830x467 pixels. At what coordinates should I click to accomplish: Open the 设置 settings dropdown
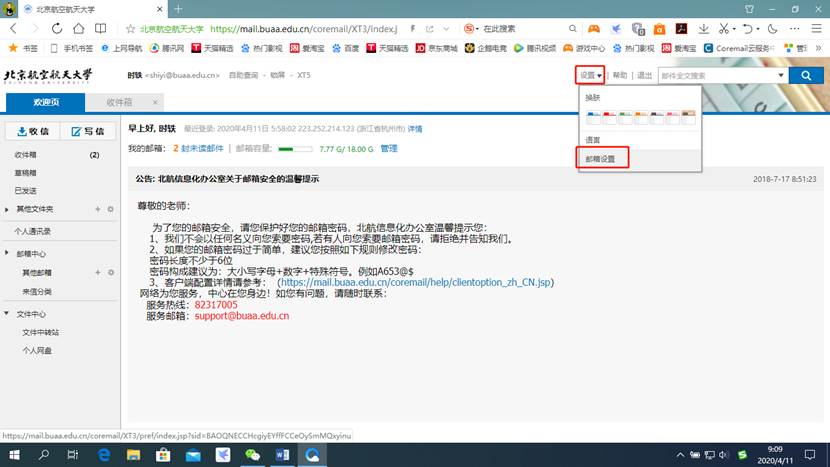590,75
